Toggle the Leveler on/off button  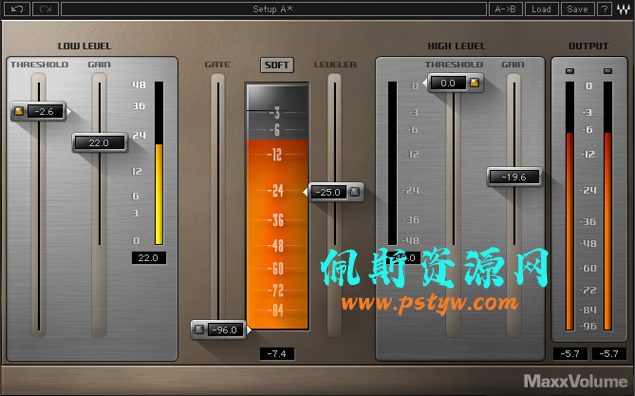pos(355,192)
